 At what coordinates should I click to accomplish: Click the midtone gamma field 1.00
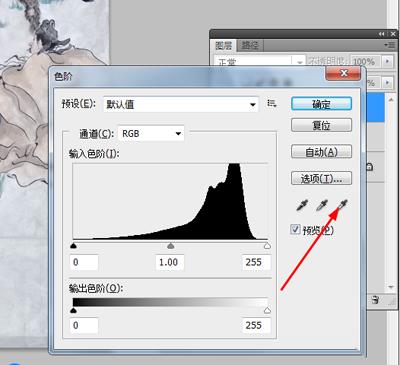pyautogui.click(x=170, y=262)
